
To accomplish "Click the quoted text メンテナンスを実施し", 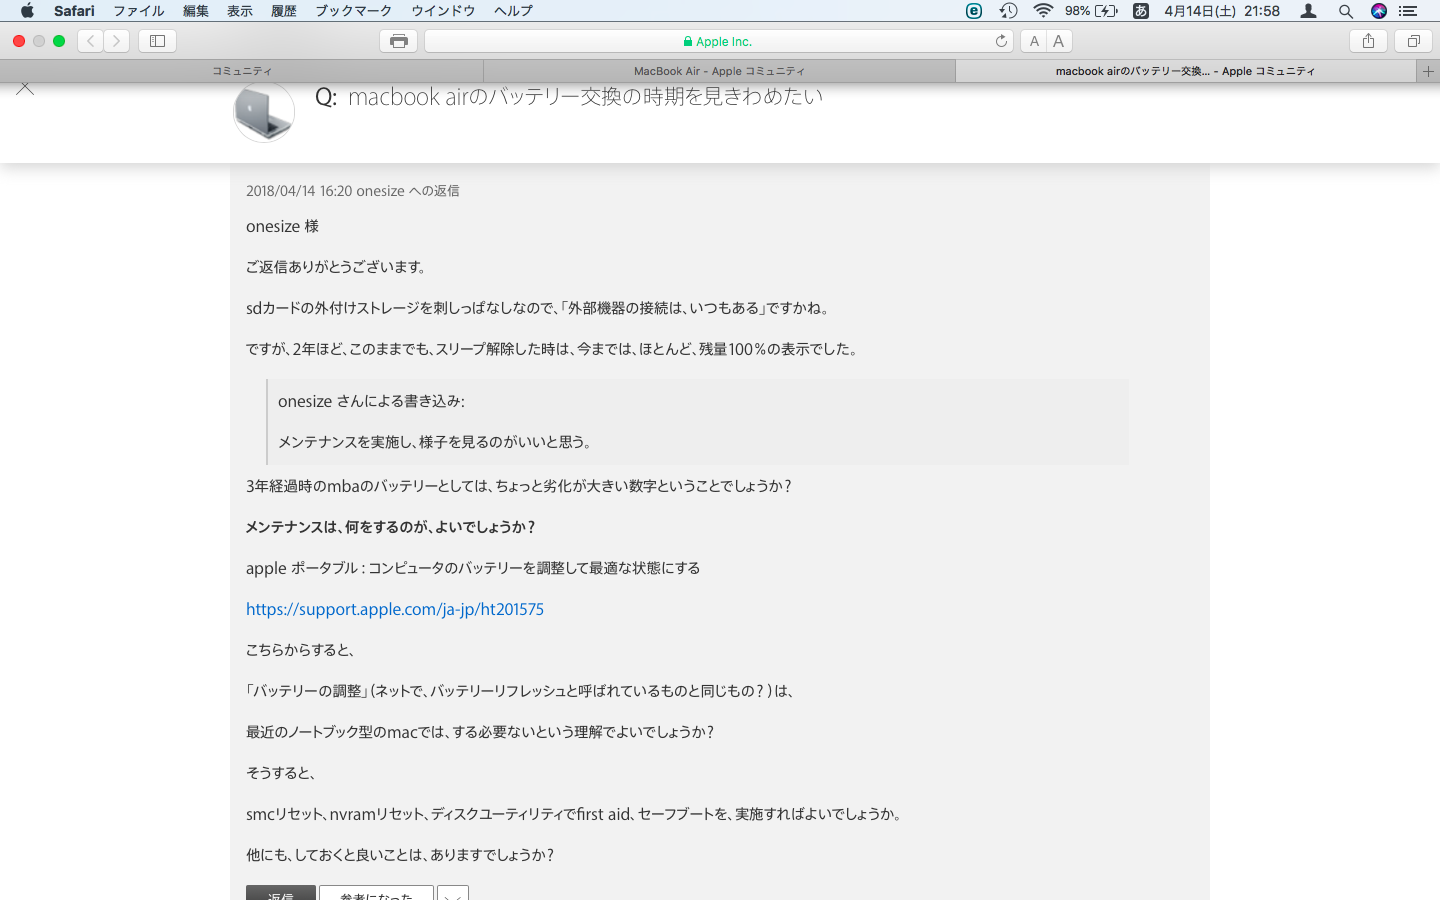I will 435,442.
